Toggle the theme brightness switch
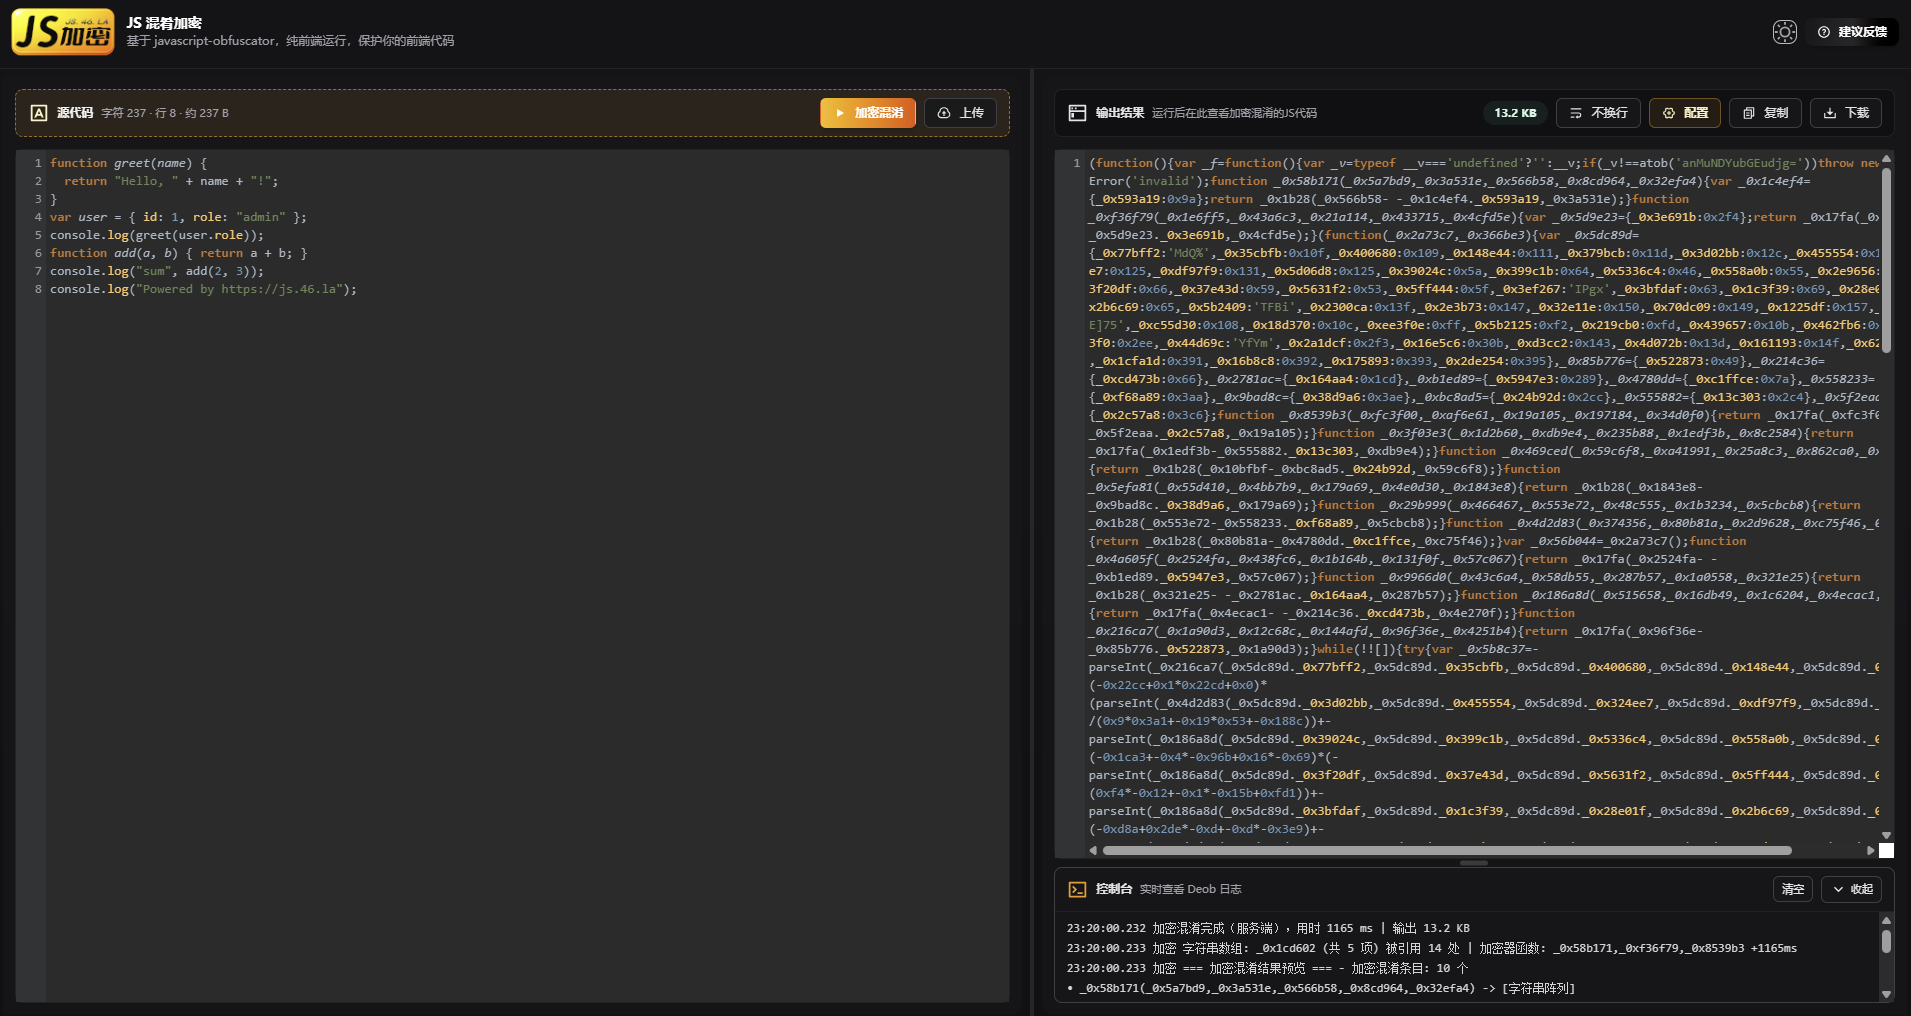Viewport: 1911px width, 1016px height. (x=1784, y=32)
